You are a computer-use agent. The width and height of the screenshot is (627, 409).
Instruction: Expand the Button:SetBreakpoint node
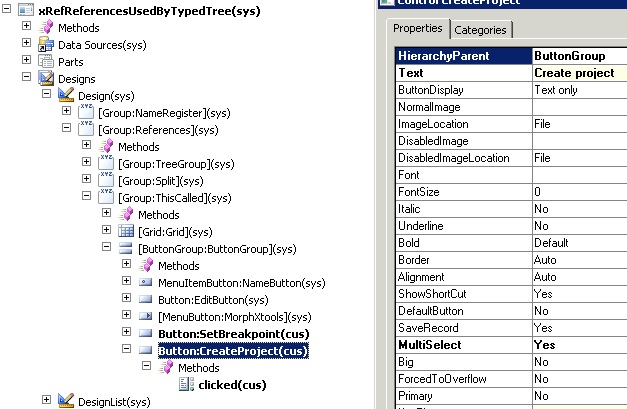pos(126,331)
